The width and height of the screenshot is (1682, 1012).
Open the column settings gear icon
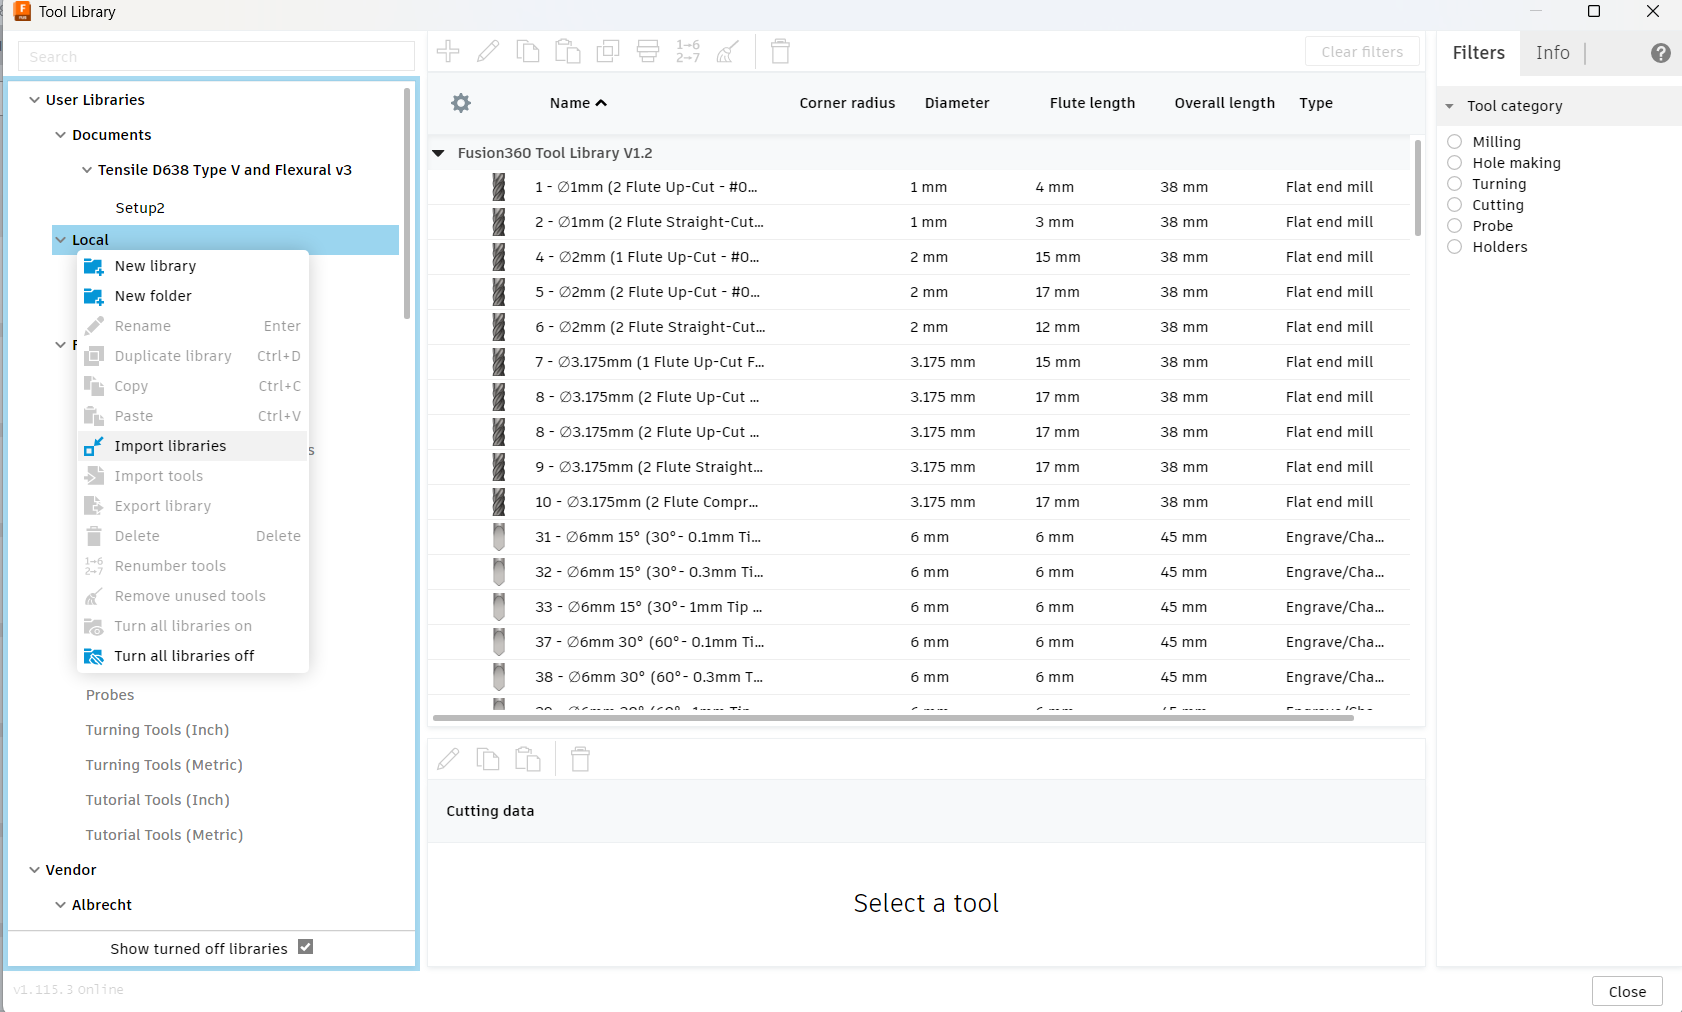tap(461, 103)
